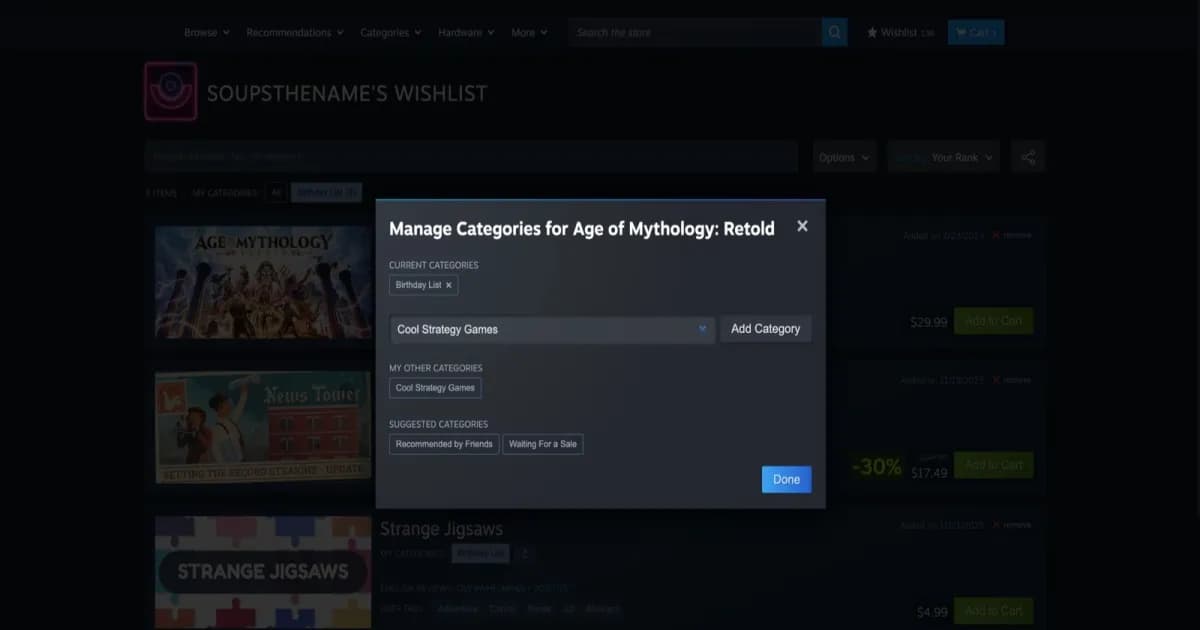Click the Strange Jigsaws title link

(441, 528)
